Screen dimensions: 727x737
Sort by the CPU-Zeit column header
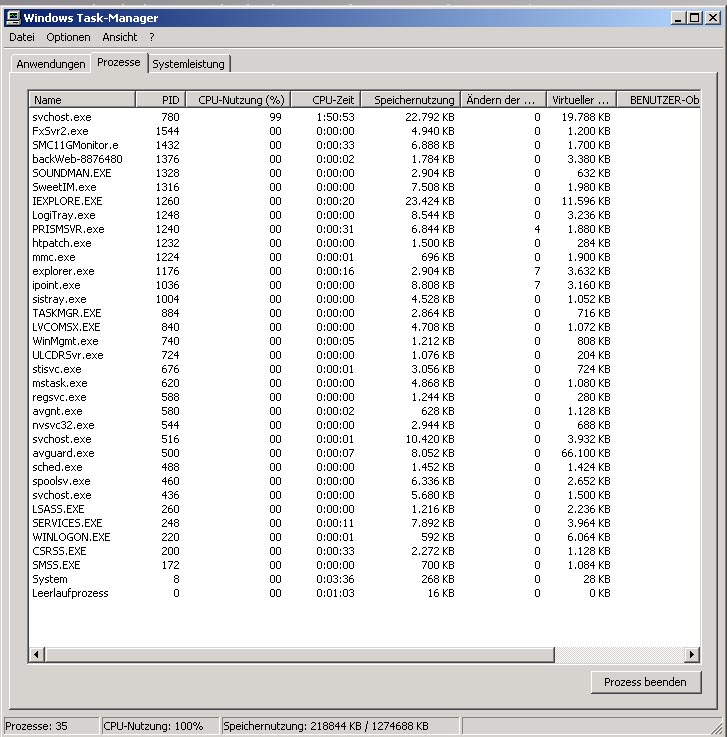(x=326, y=100)
